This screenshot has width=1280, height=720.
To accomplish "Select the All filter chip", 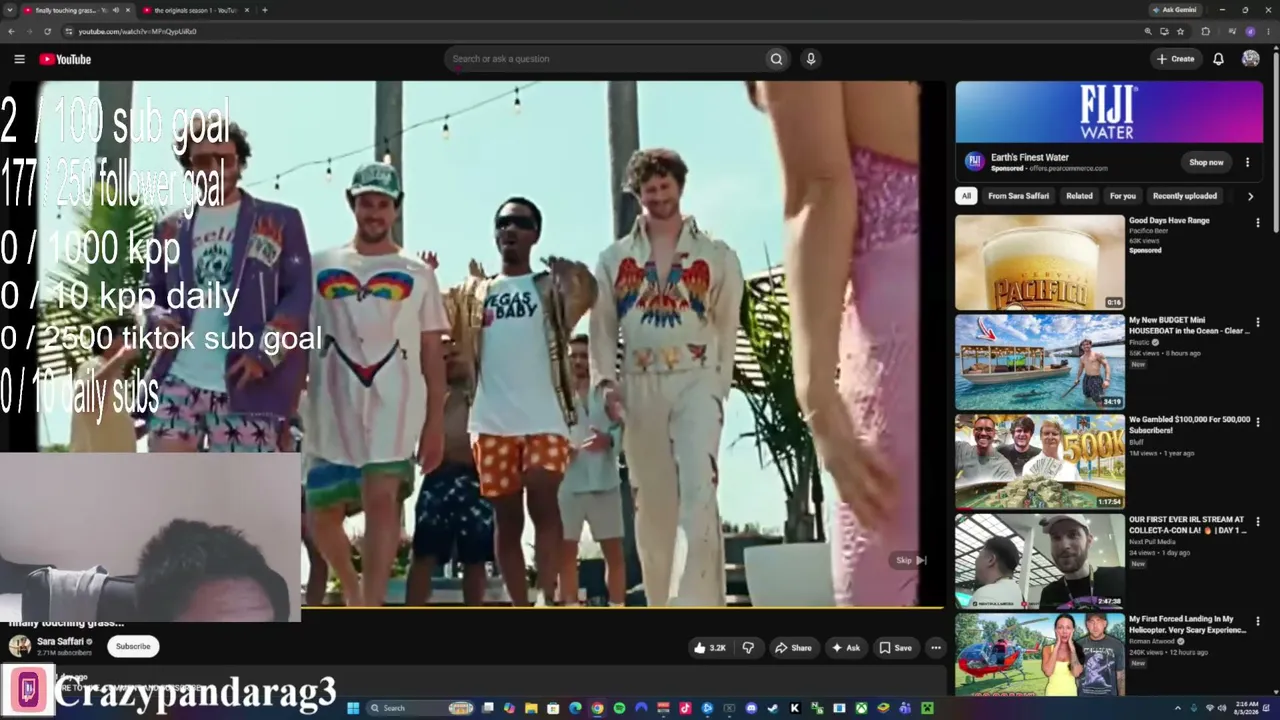I will (x=966, y=196).
